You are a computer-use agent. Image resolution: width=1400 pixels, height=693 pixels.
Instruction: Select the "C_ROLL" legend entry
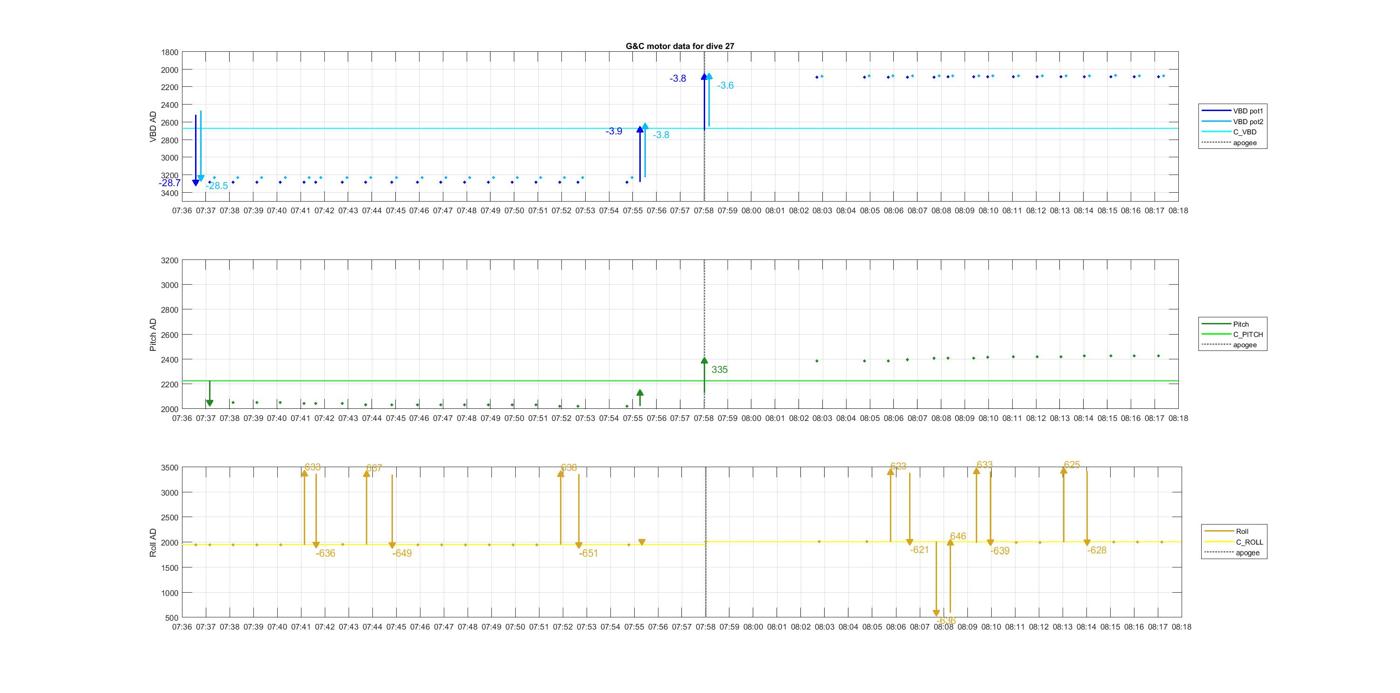1235,542
